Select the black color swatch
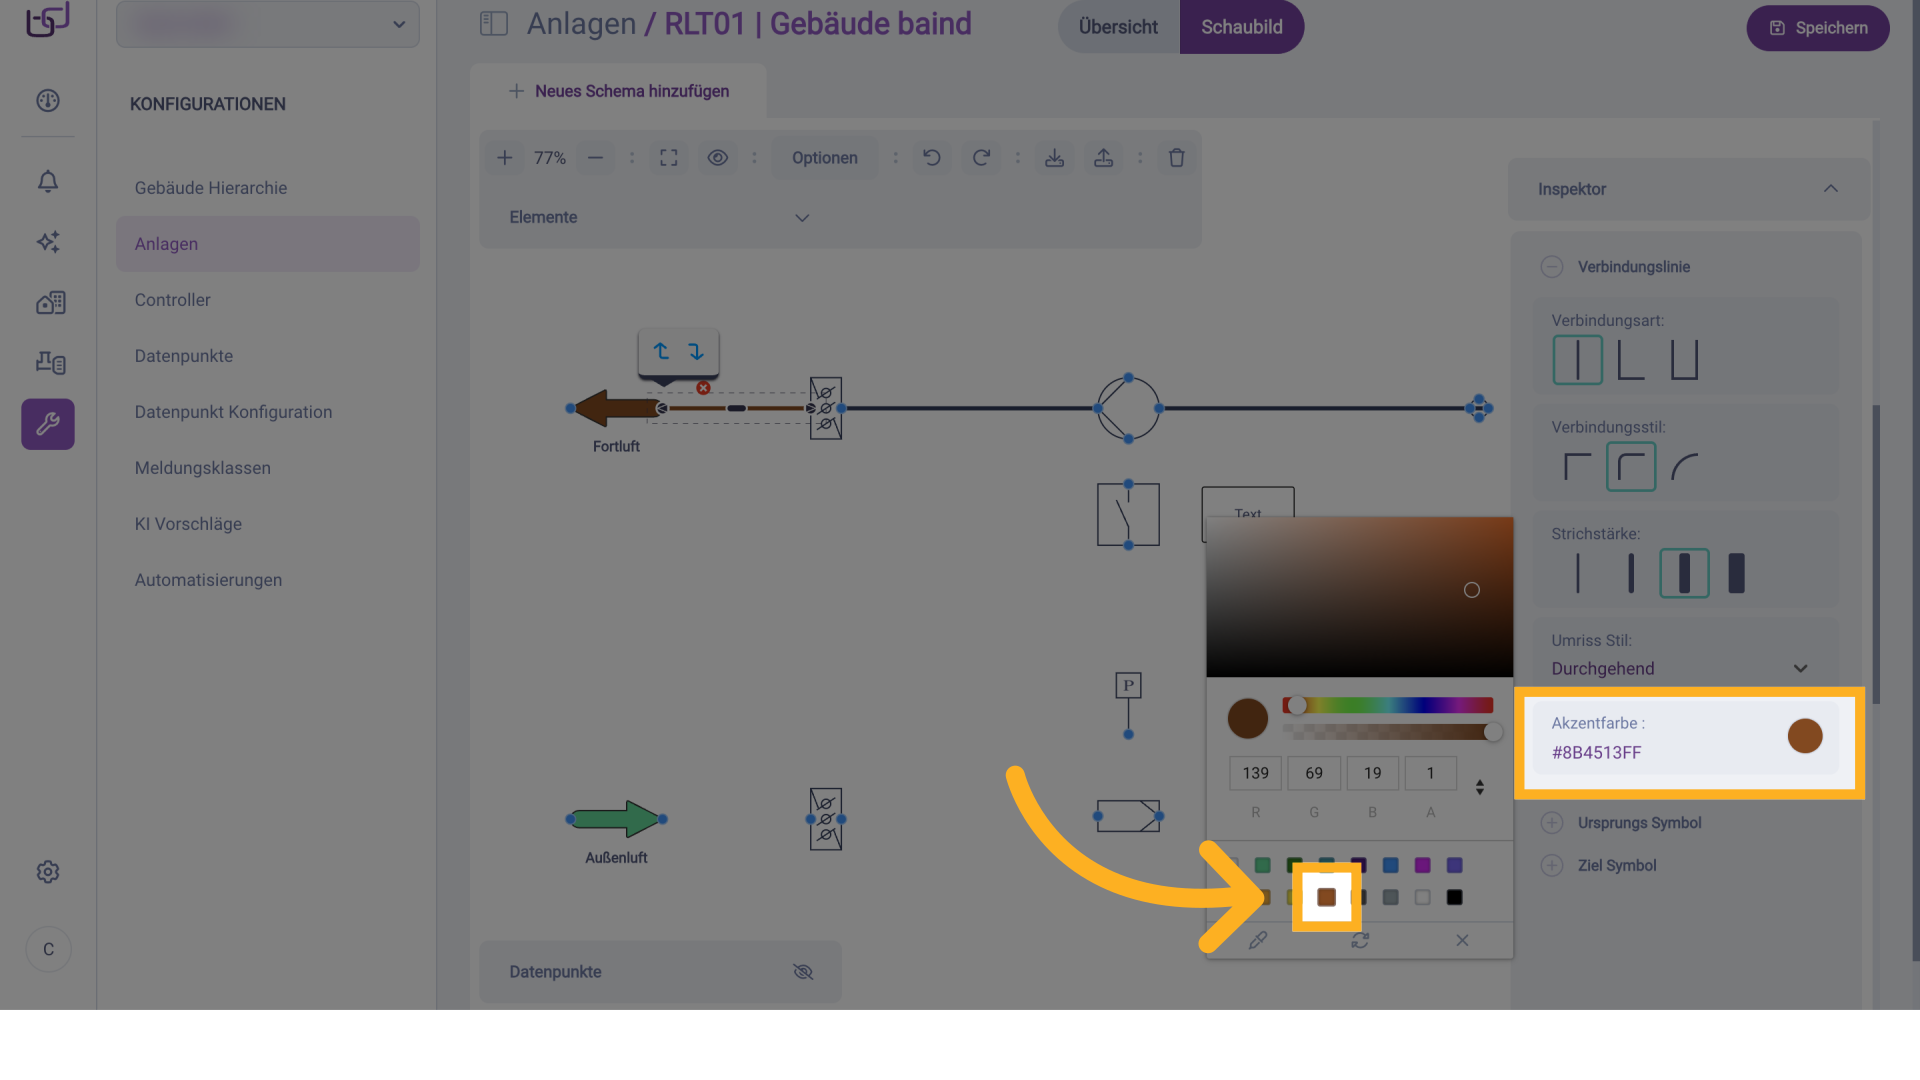The height and width of the screenshot is (1080, 1920). pyautogui.click(x=1454, y=897)
